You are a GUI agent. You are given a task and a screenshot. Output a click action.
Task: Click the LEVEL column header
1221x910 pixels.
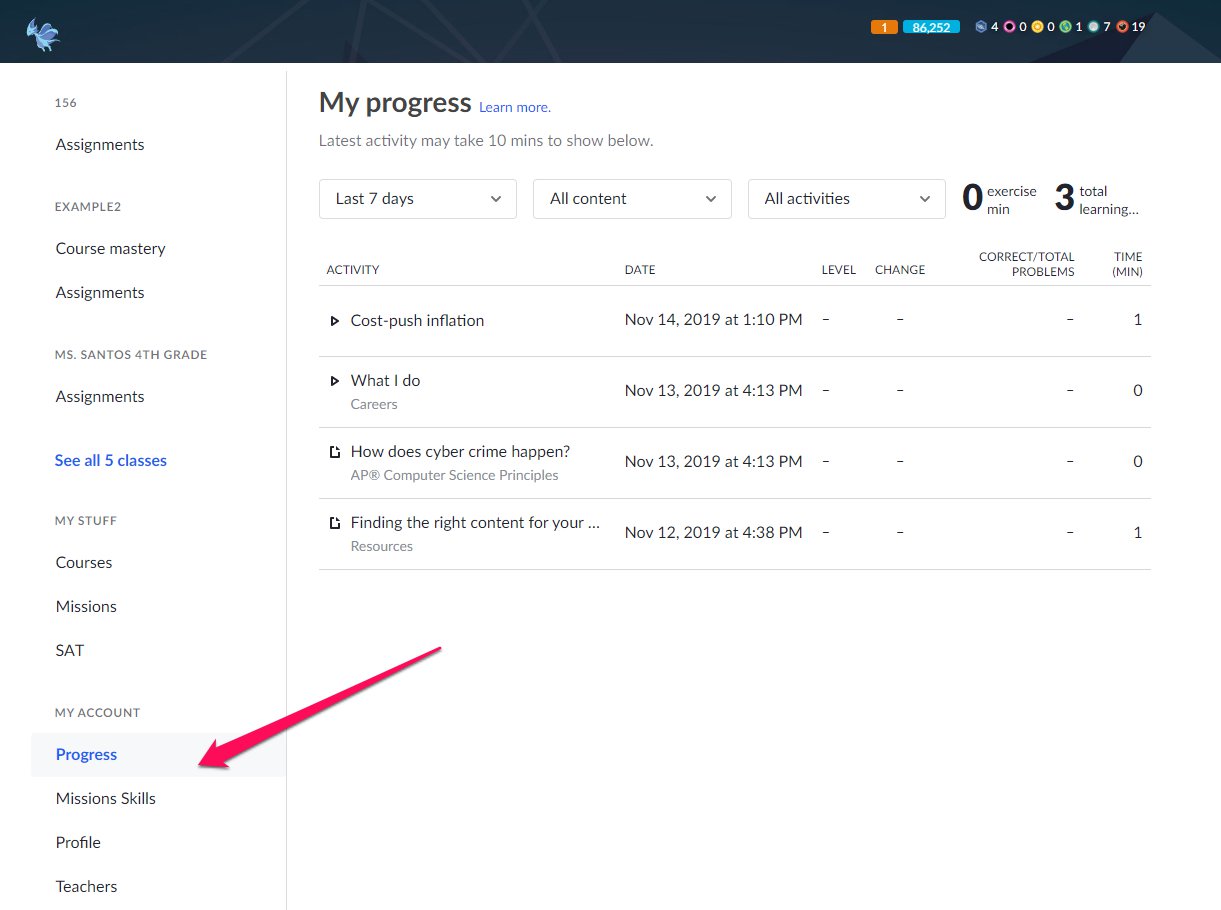(x=839, y=270)
